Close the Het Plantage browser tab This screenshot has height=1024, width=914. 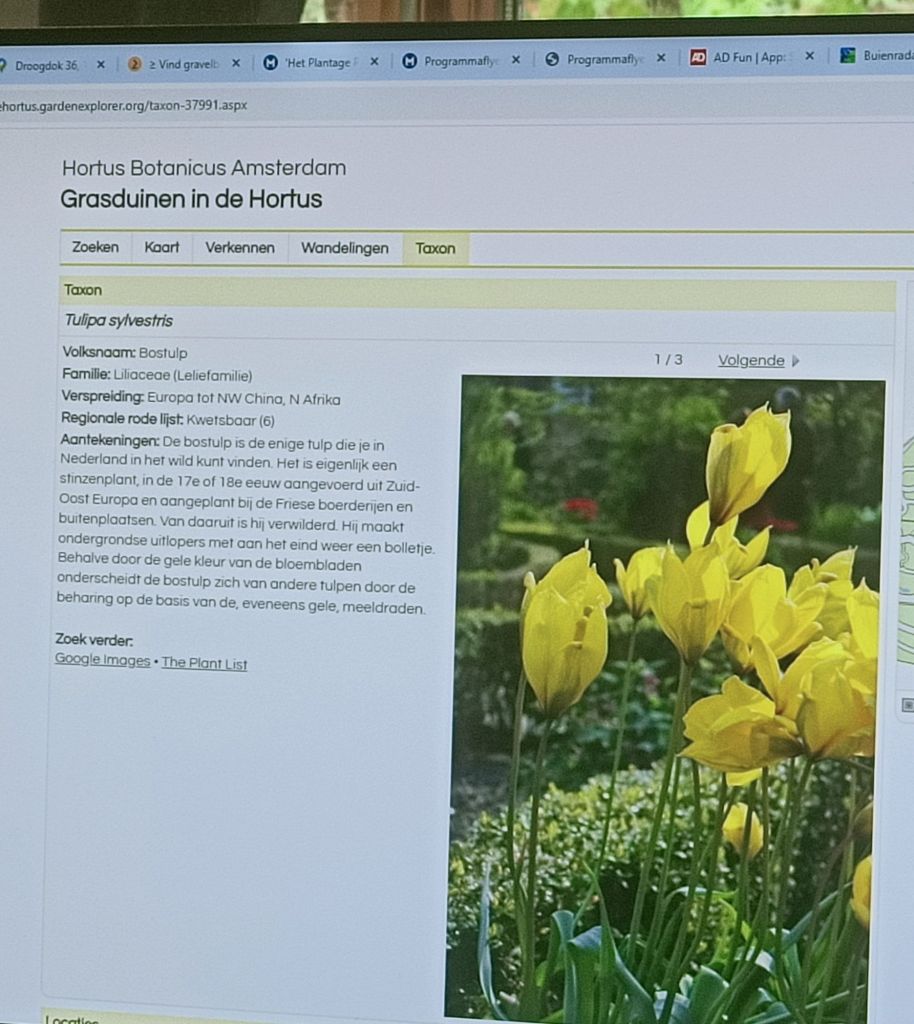pyautogui.click(x=374, y=62)
